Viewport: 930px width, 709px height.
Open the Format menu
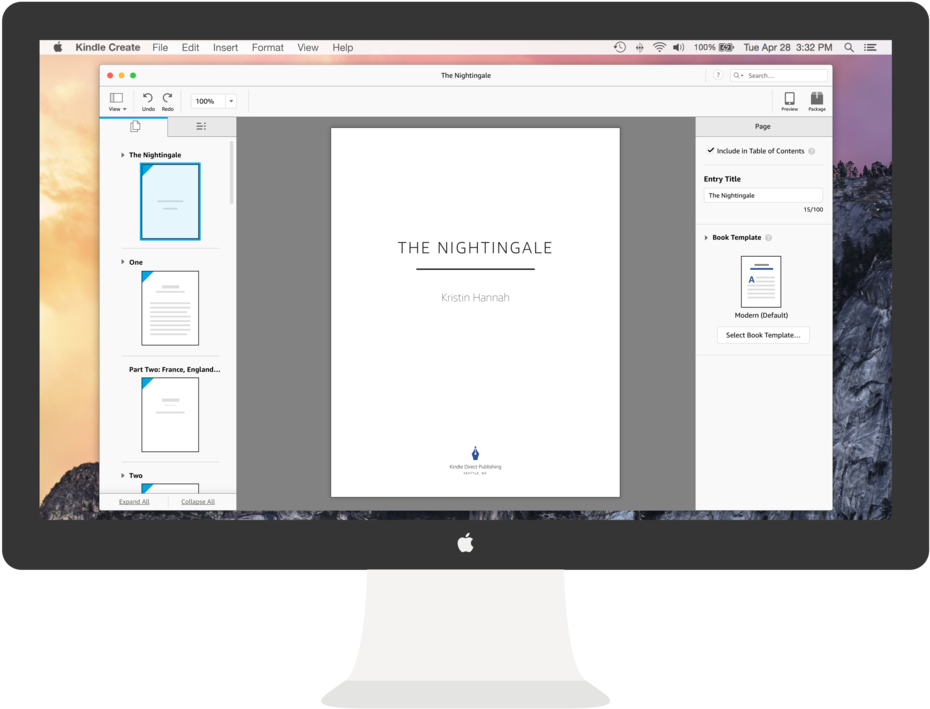pos(267,47)
